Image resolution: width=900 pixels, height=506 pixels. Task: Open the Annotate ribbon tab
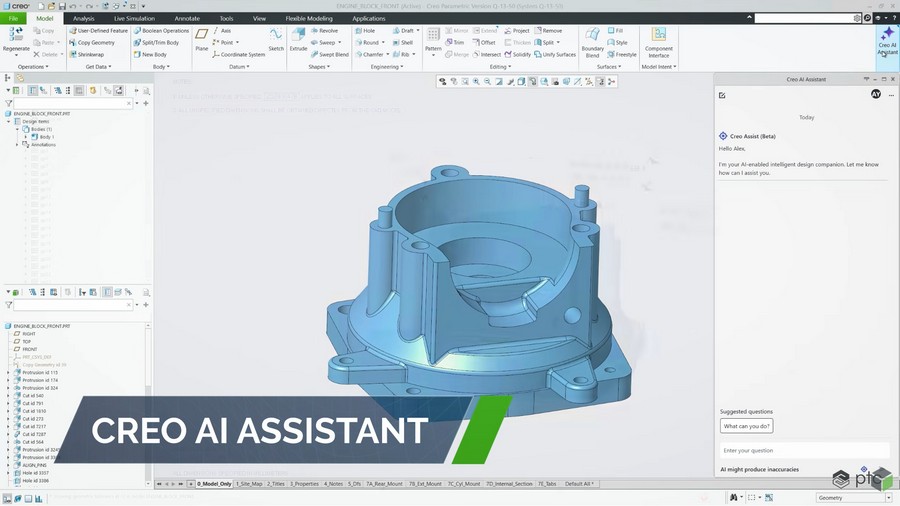click(x=187, y=18)
